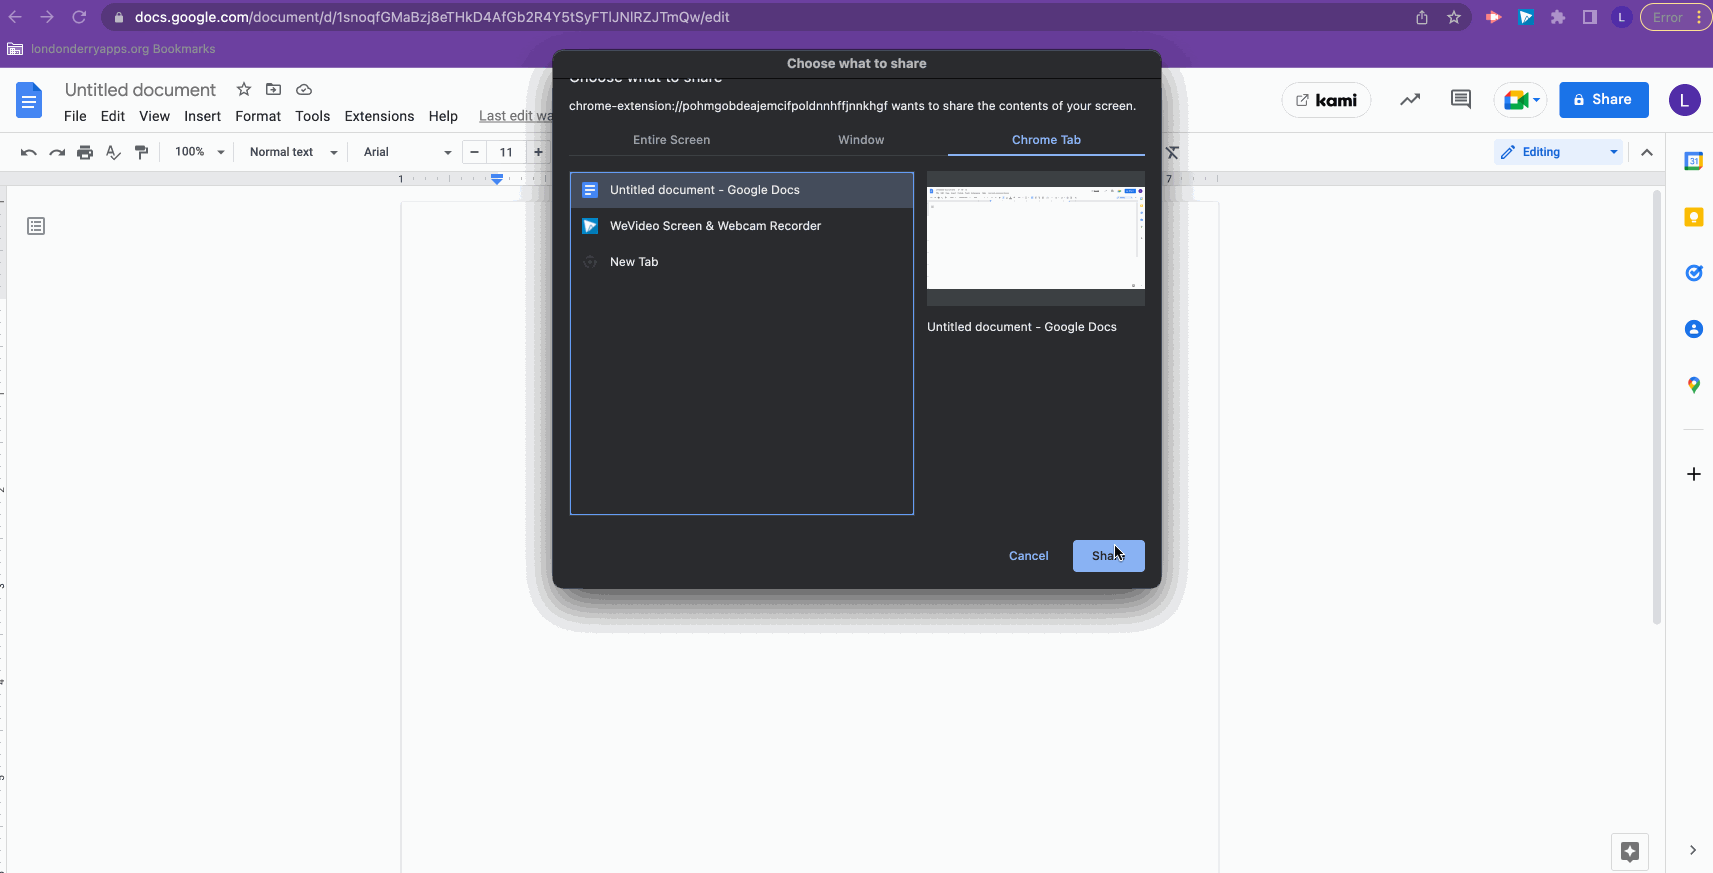The width and height of the screenshot is (1713, 873).
Task: Open the Help menu
Action: click(443, 116)
